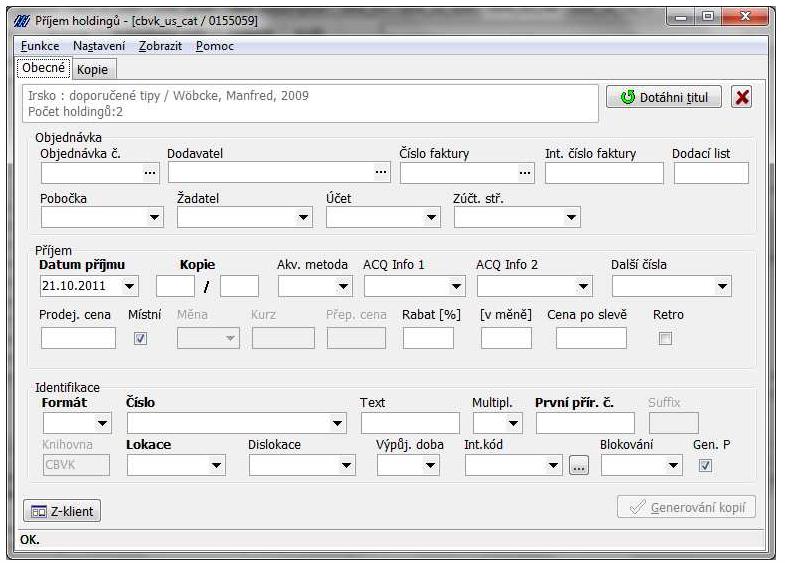The width and height of the screenshot is (785, 563).
Task: Click into the Prodej. cena field
Action: 79,339
